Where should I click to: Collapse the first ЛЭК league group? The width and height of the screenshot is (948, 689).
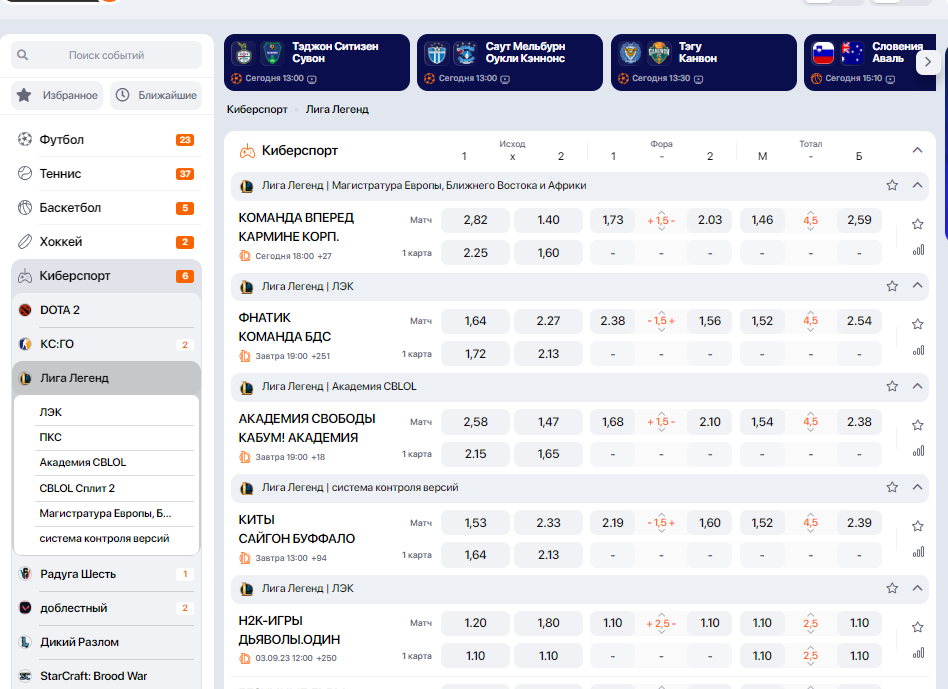coord(917,286)
